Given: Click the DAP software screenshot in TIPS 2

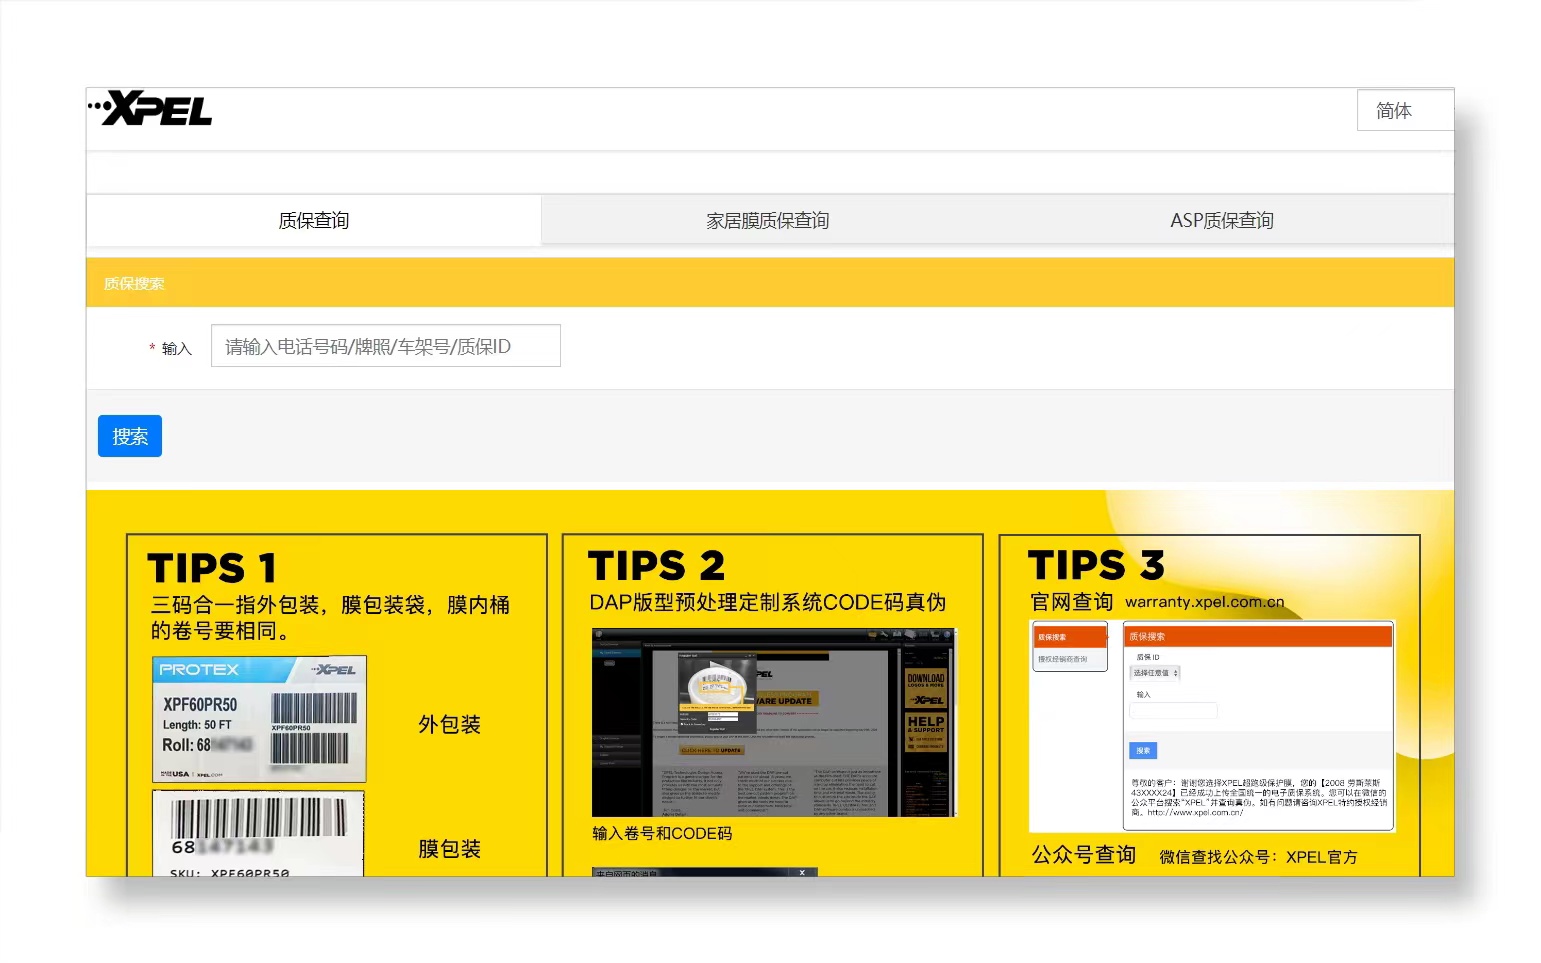Looking at the screenshot, I should (774, 722).
